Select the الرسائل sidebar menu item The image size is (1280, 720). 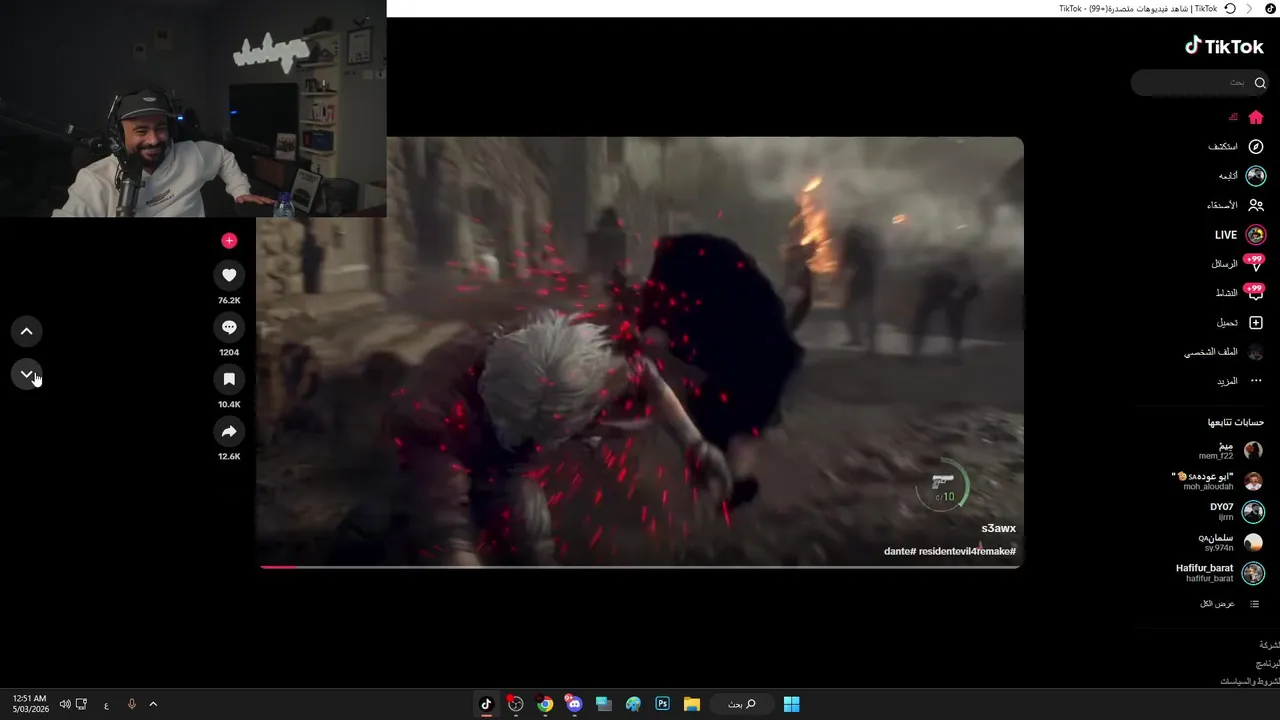click(1225, 264)
